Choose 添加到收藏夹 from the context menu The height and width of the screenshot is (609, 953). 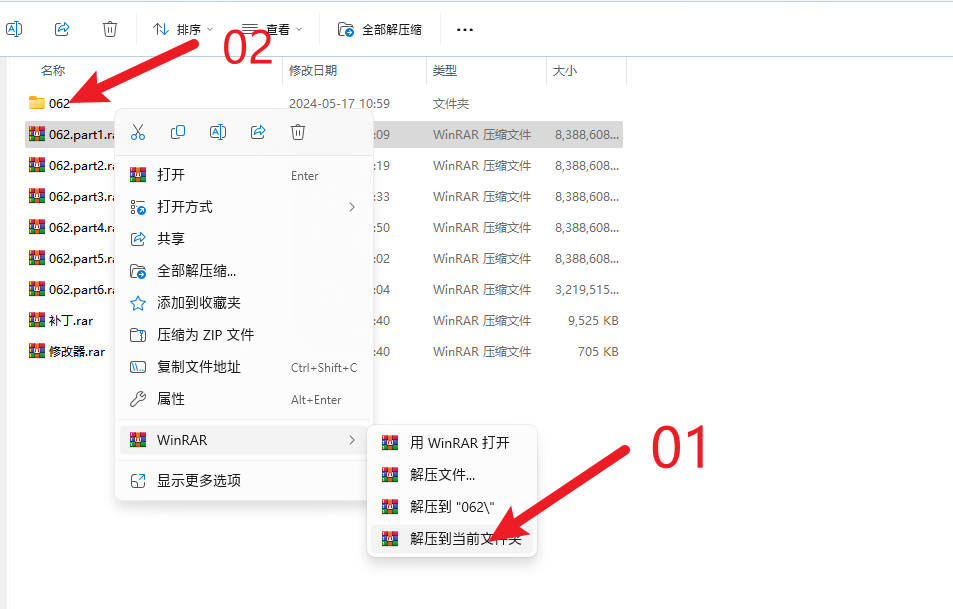pyautogui.click(x=244, y=303)
